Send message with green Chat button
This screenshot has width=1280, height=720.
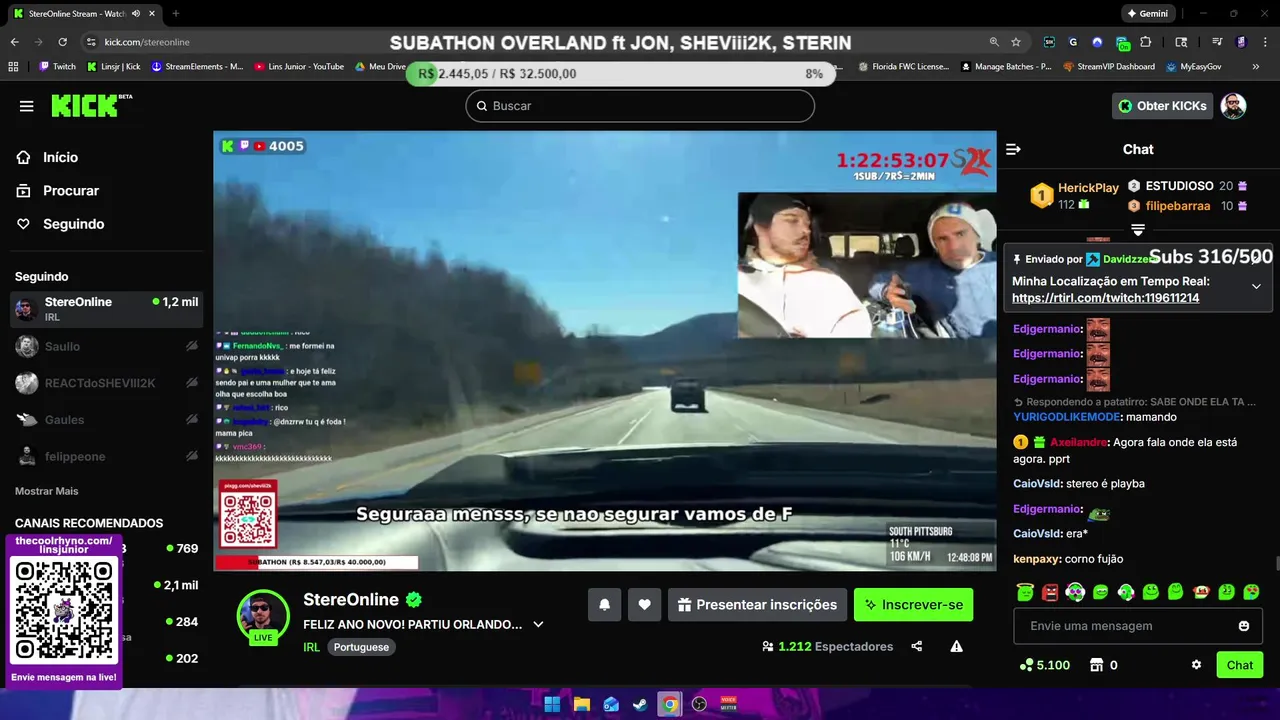[x=1239, y=665]
